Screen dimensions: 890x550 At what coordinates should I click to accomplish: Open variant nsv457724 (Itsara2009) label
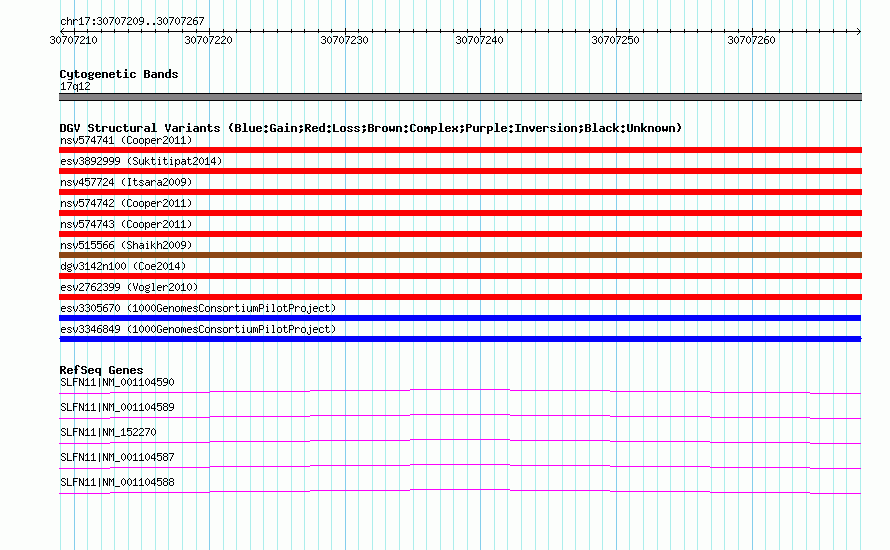coord(126,182)
